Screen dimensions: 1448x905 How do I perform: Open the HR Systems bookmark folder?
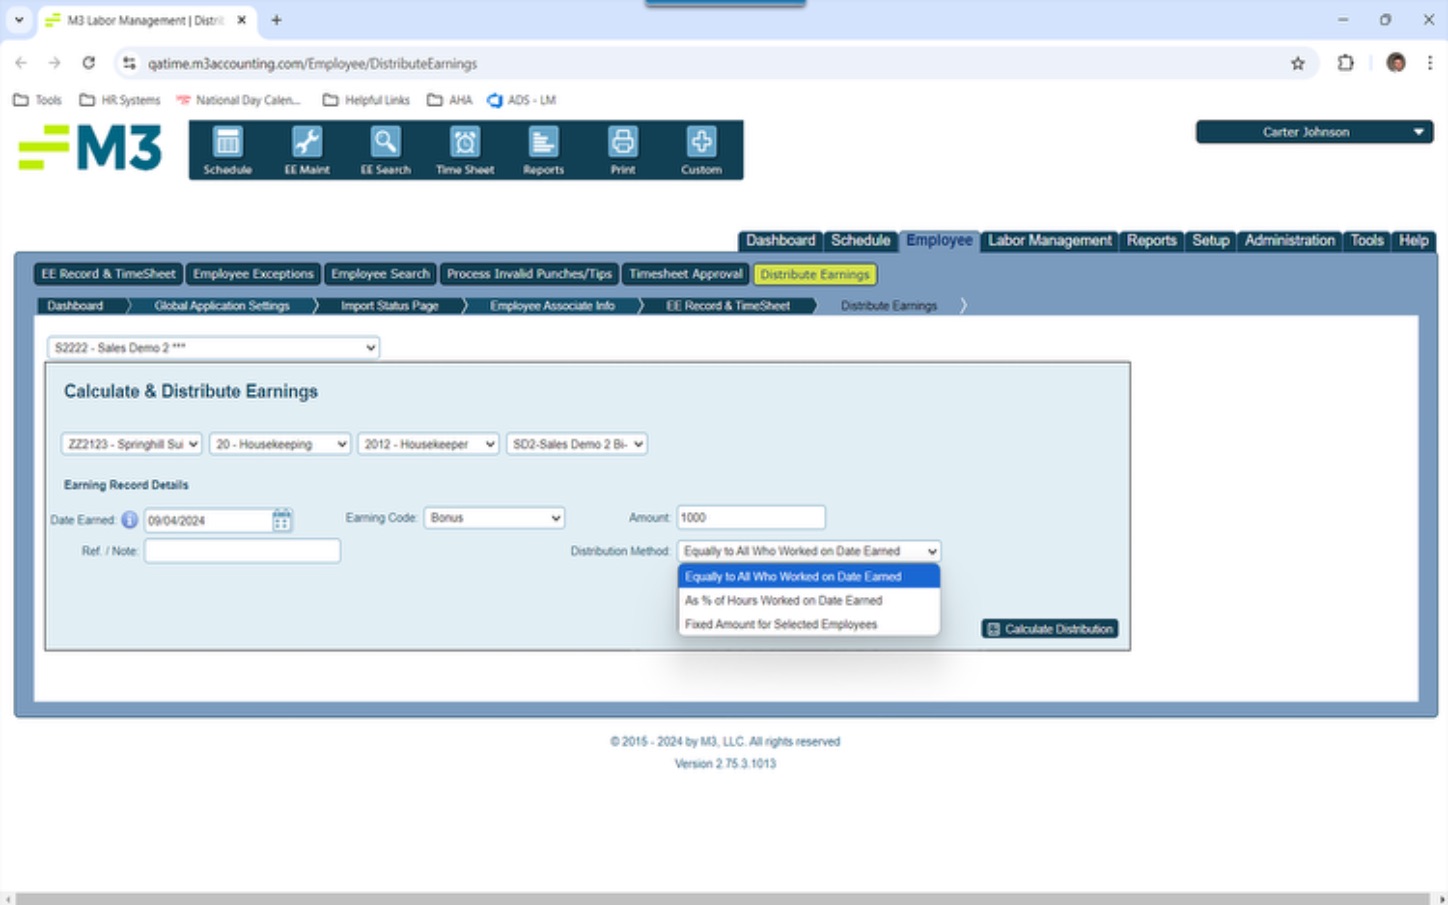[x=119, y=100]
